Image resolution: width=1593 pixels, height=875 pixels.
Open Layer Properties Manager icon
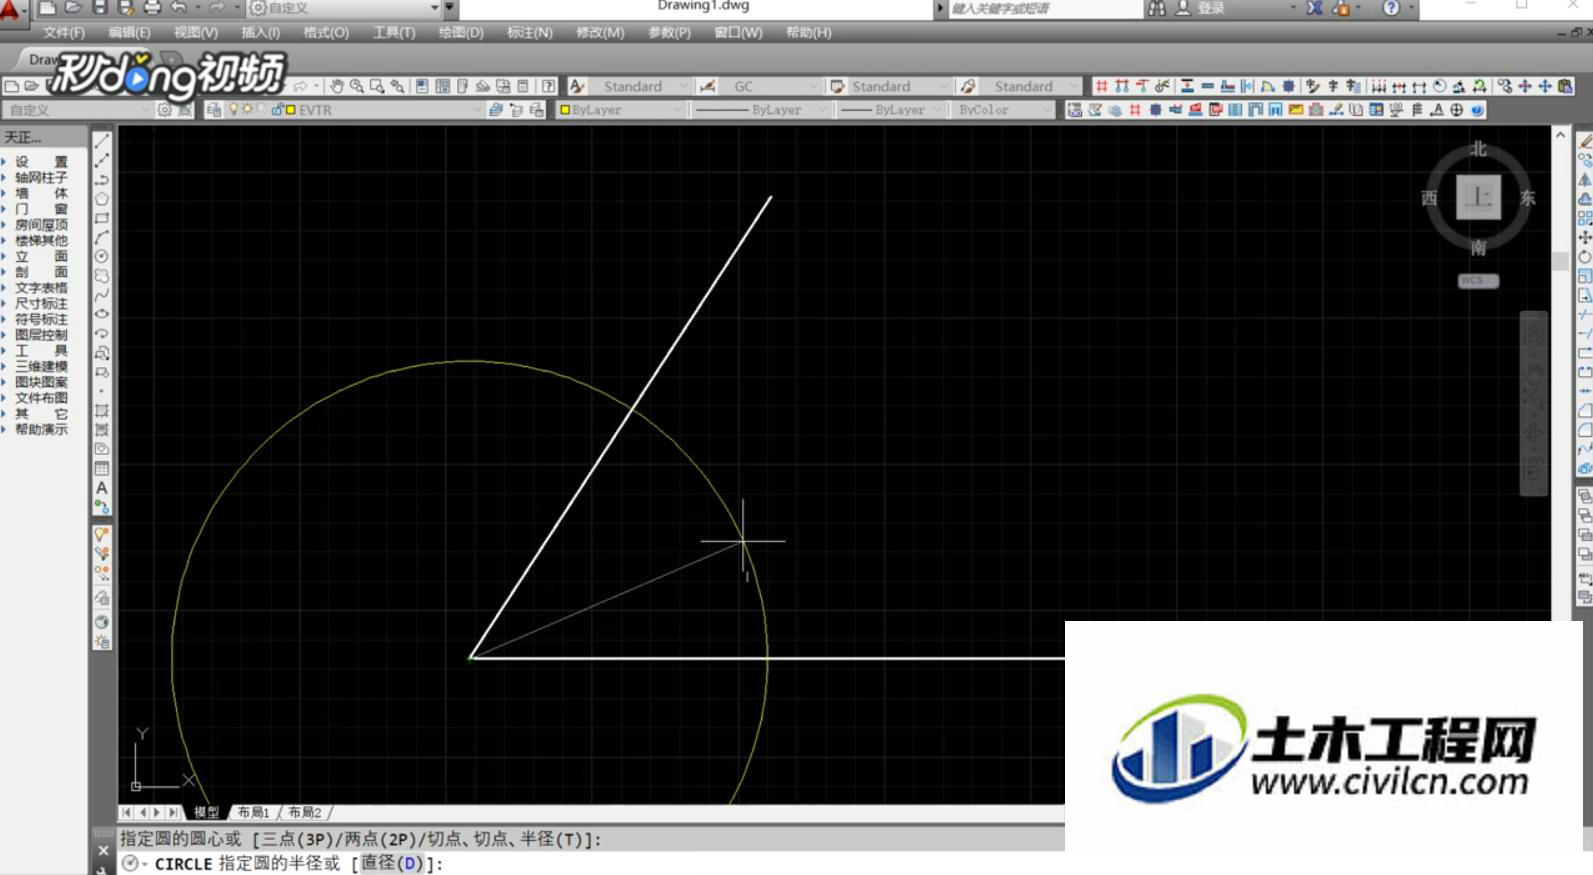pyautogui.click(x=213, y=110)
